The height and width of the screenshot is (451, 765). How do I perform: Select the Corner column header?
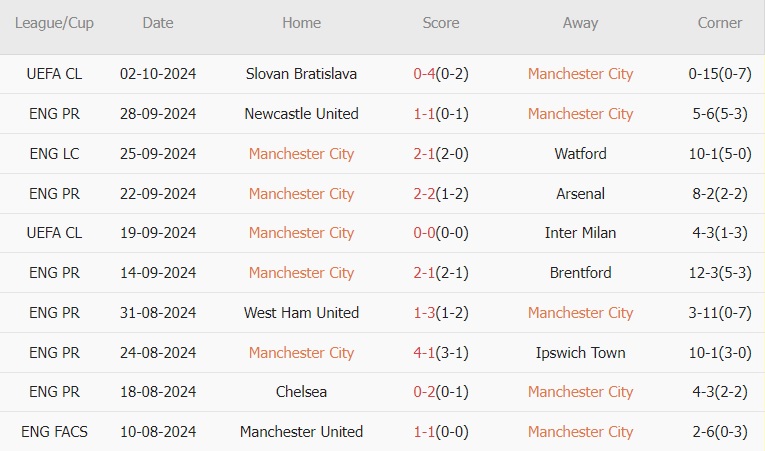pyautogui.click(x=720, y=23)
